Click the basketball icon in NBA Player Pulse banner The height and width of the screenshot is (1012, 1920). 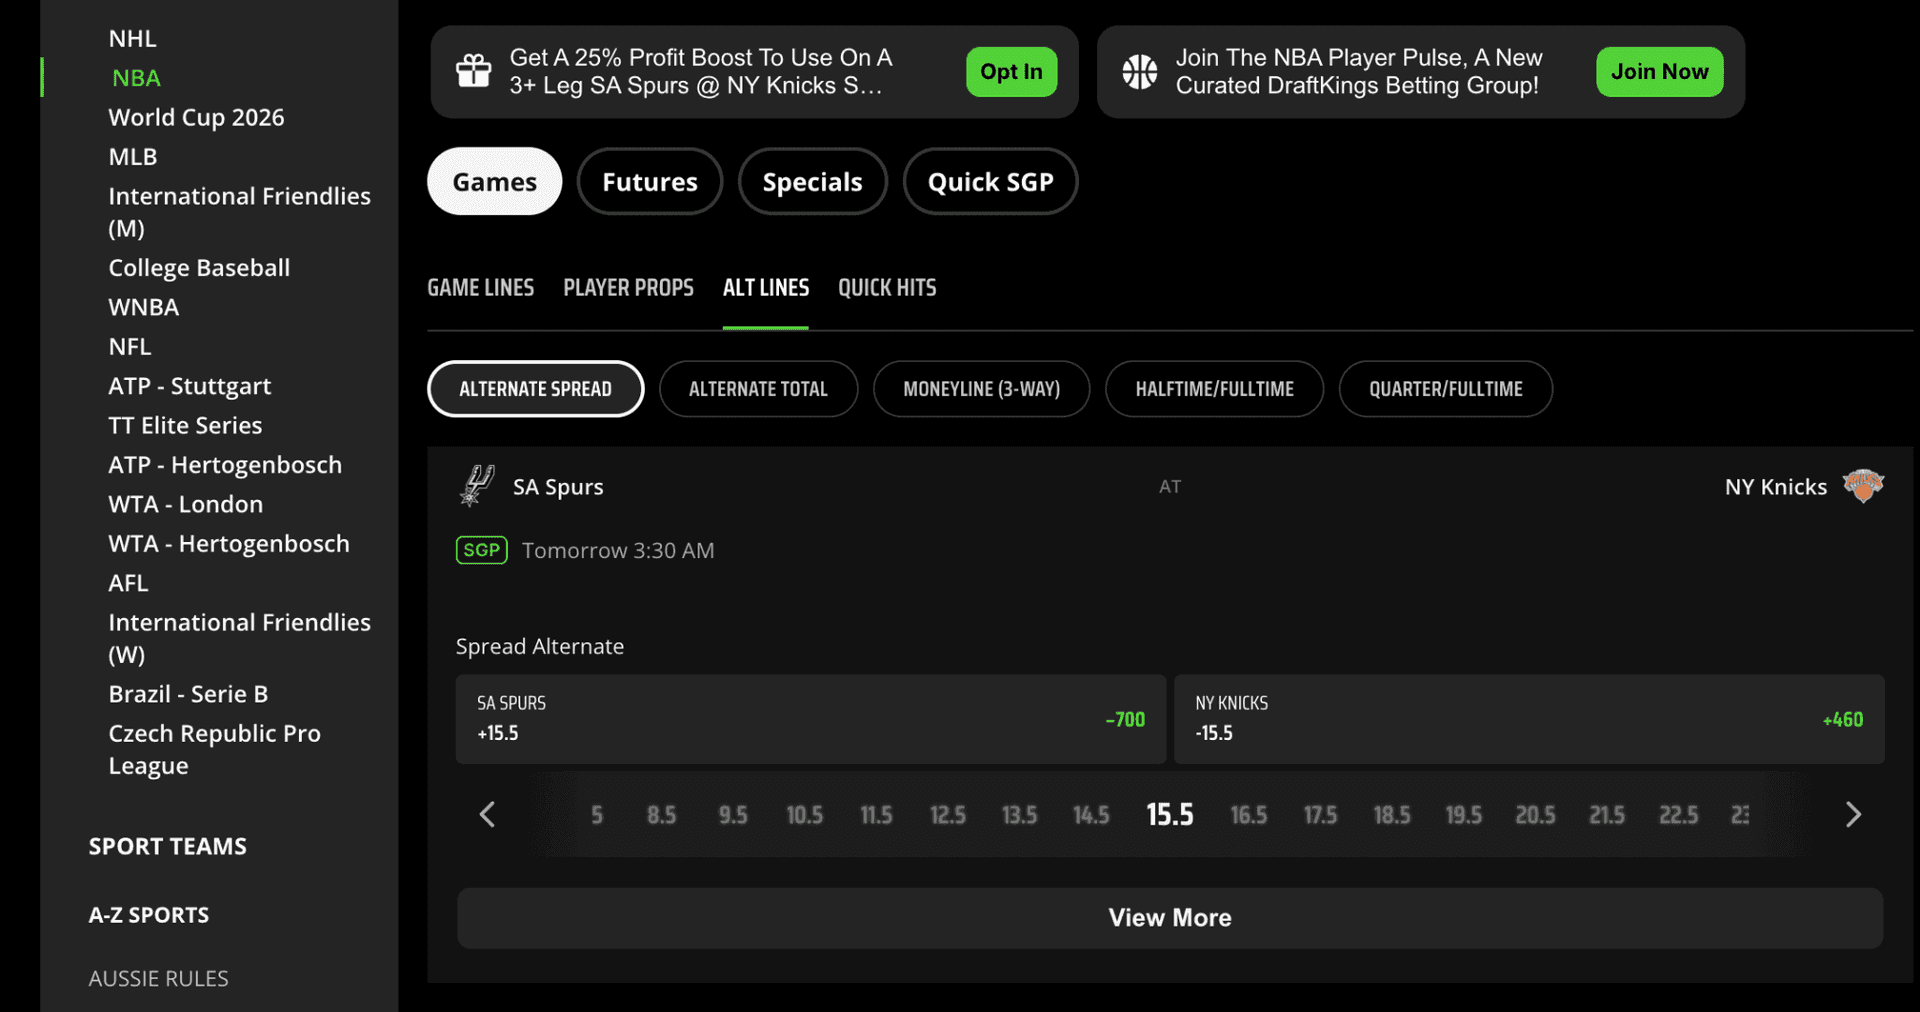click(x=1140, y=71)
